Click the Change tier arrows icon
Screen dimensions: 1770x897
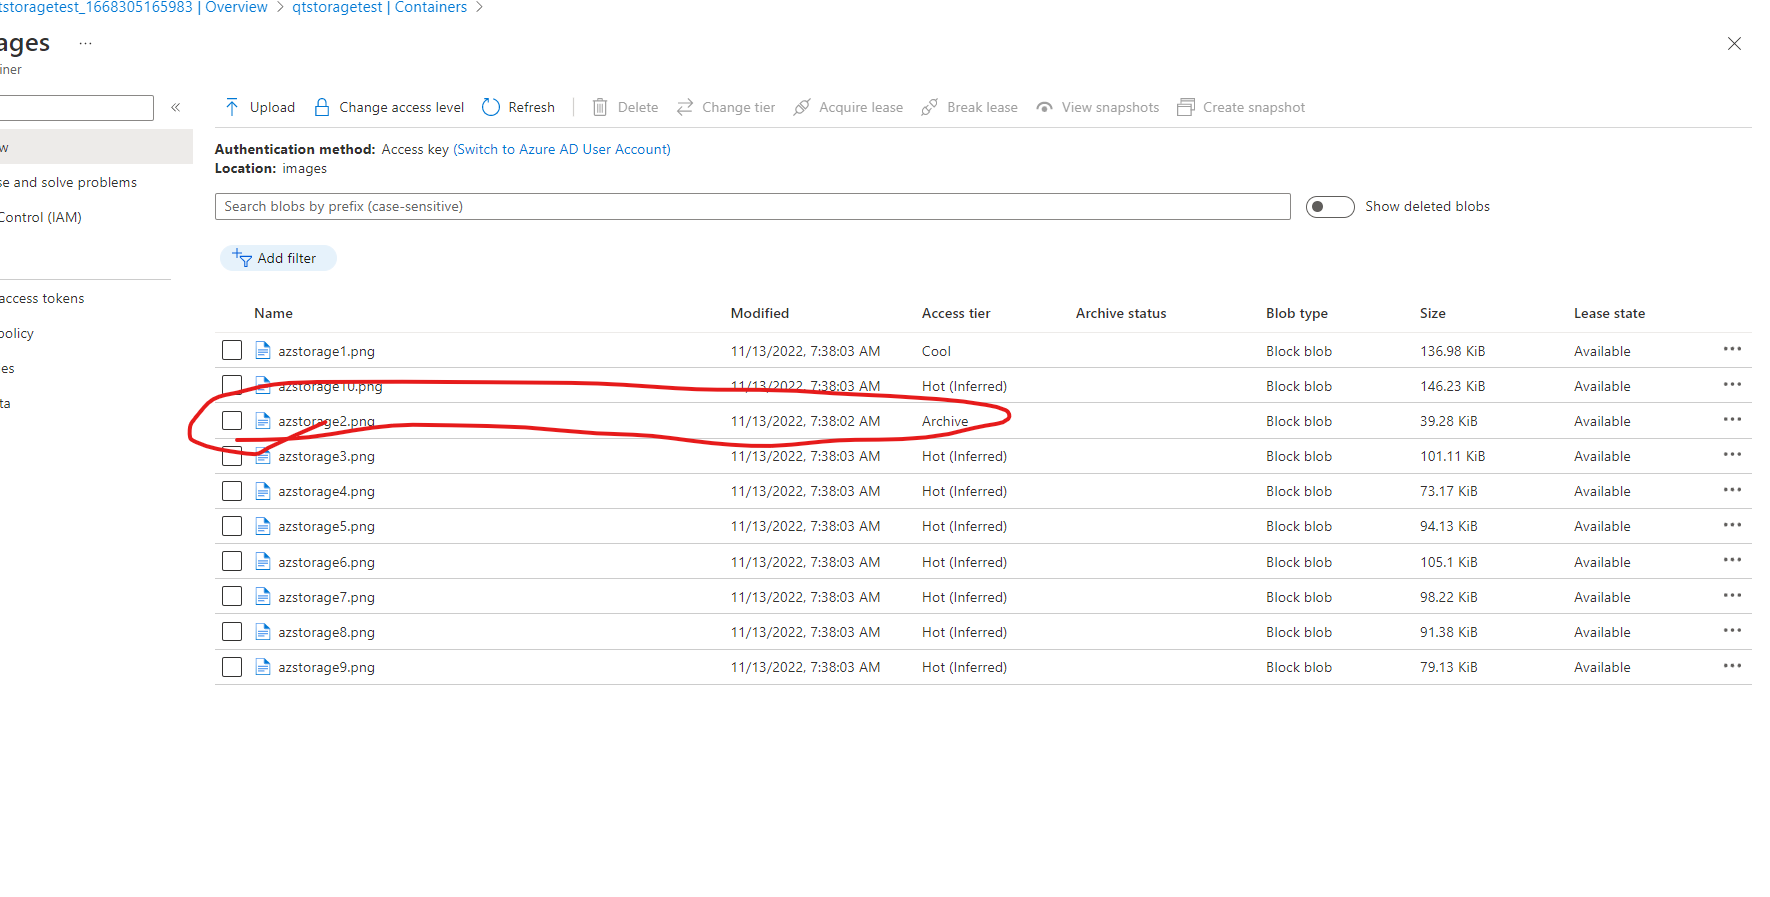pos(685,107)
